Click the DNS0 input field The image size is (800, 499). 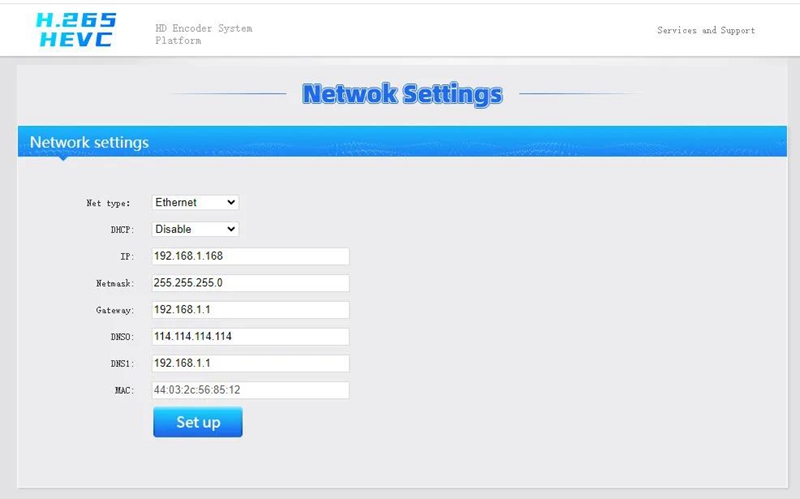coord(250,336)
